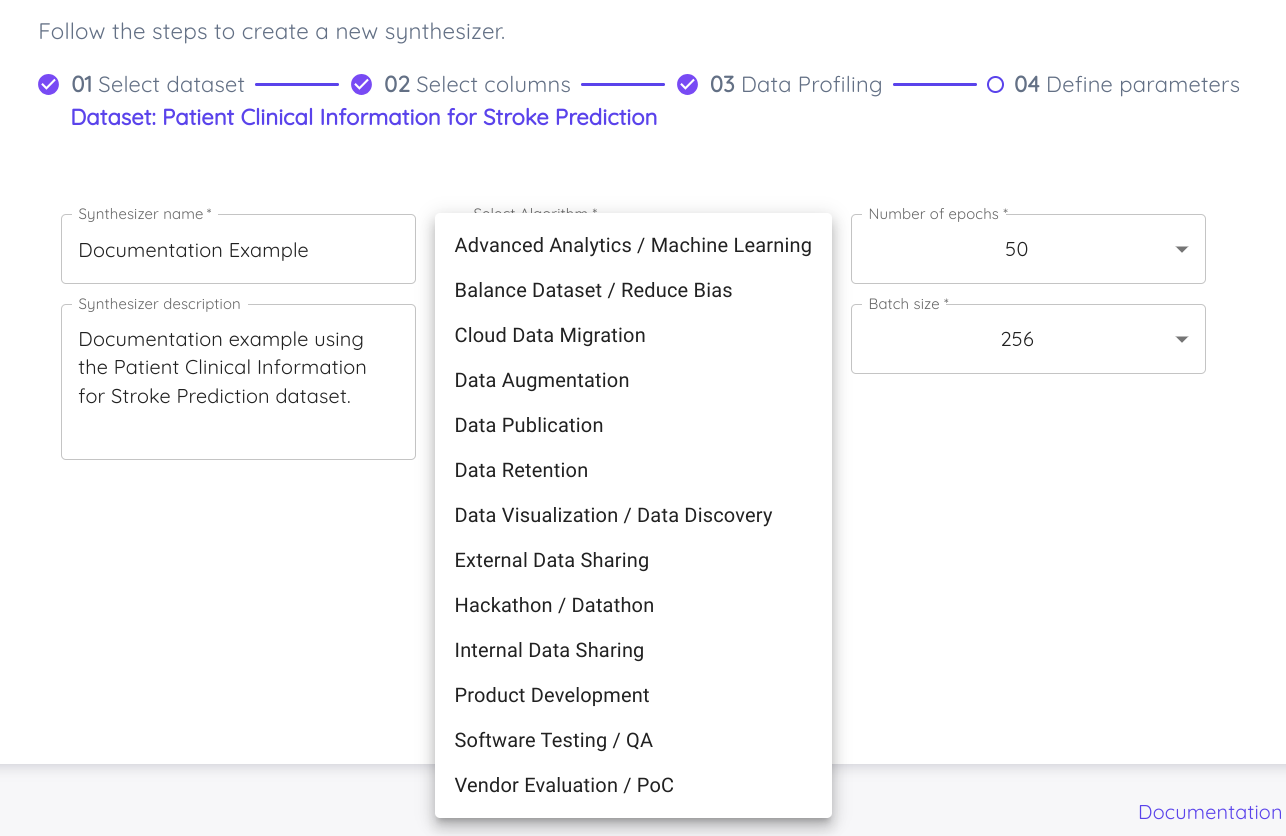Select Hackathon / Datathon option
Image resolution: width=1286 pixels, height=836 pixels.
coord(633,605)
